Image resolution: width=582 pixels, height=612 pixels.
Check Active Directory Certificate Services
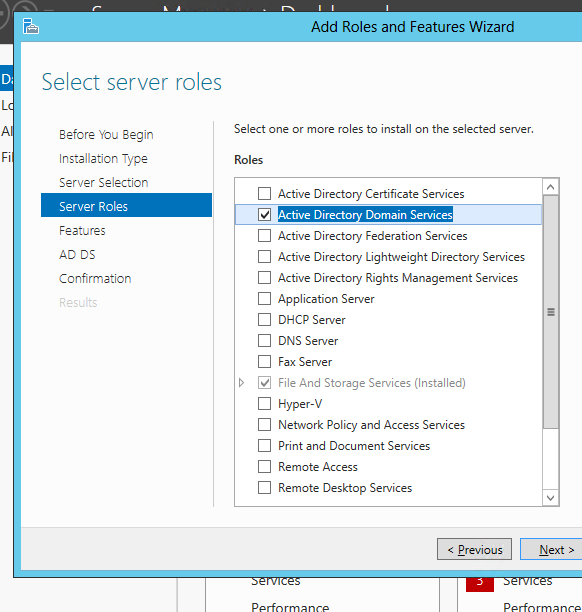point(264,194)
